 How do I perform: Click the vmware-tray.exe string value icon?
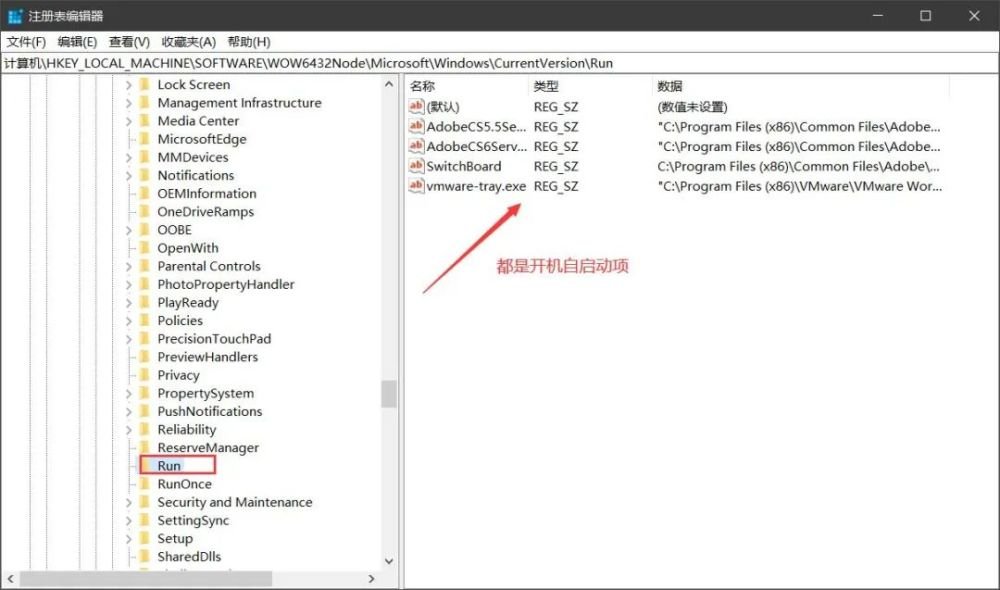coord(417,186)
